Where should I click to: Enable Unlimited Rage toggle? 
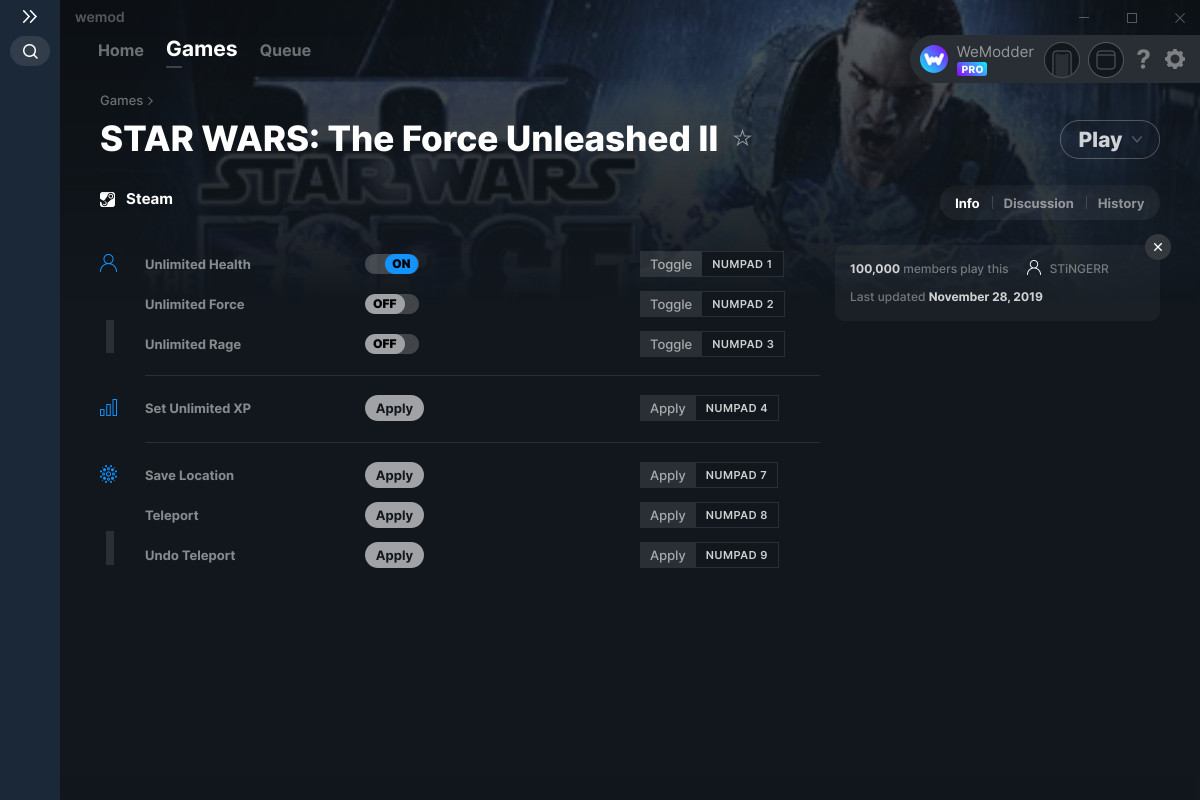[x=392, y=344]
